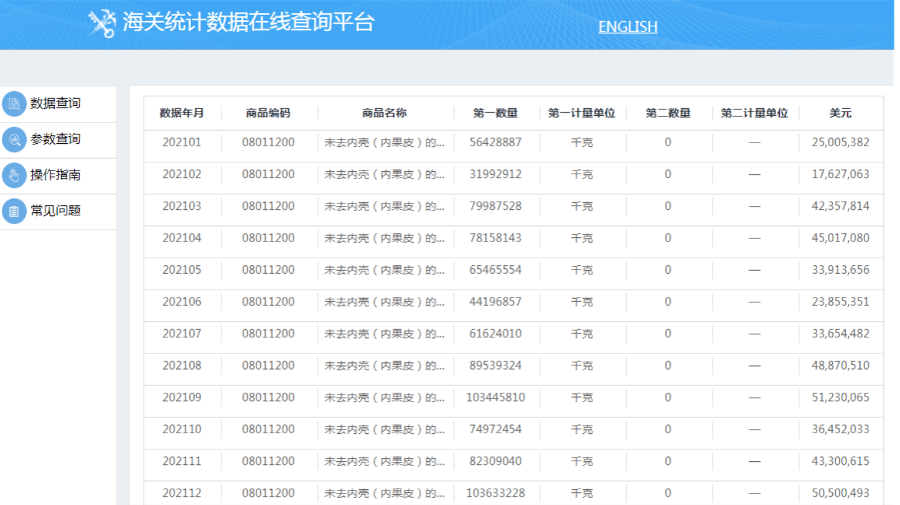Open 数据查询 menu item
Image resolution: width=900 pixels, height=505 pixels.
click(x=55, y=104)
